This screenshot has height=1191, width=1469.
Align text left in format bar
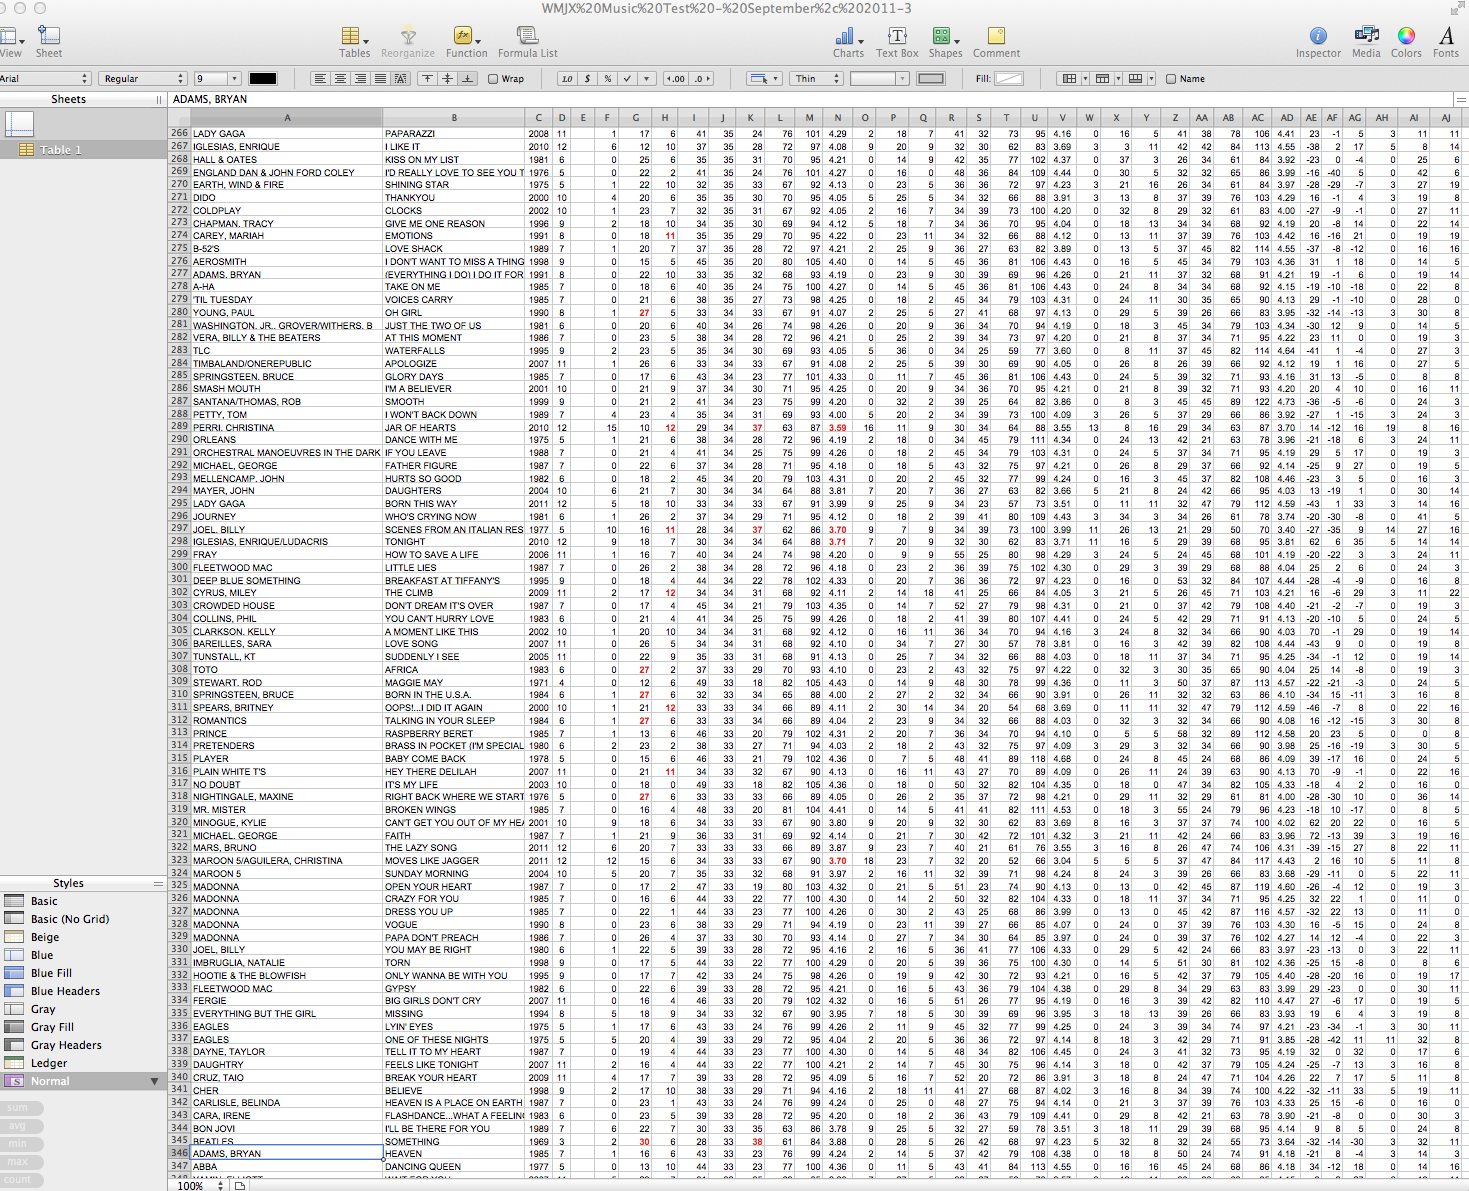click(x=320, y=78)
